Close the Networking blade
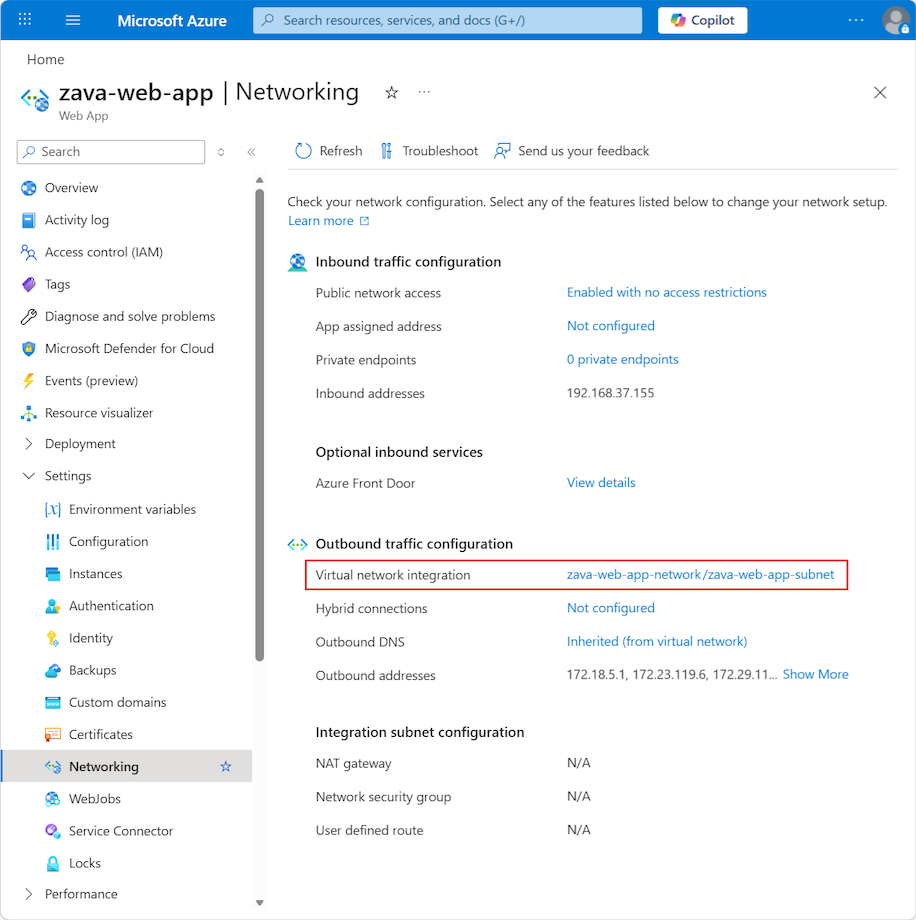This screenshot has width=916, height=920. [x=880, y=92]
